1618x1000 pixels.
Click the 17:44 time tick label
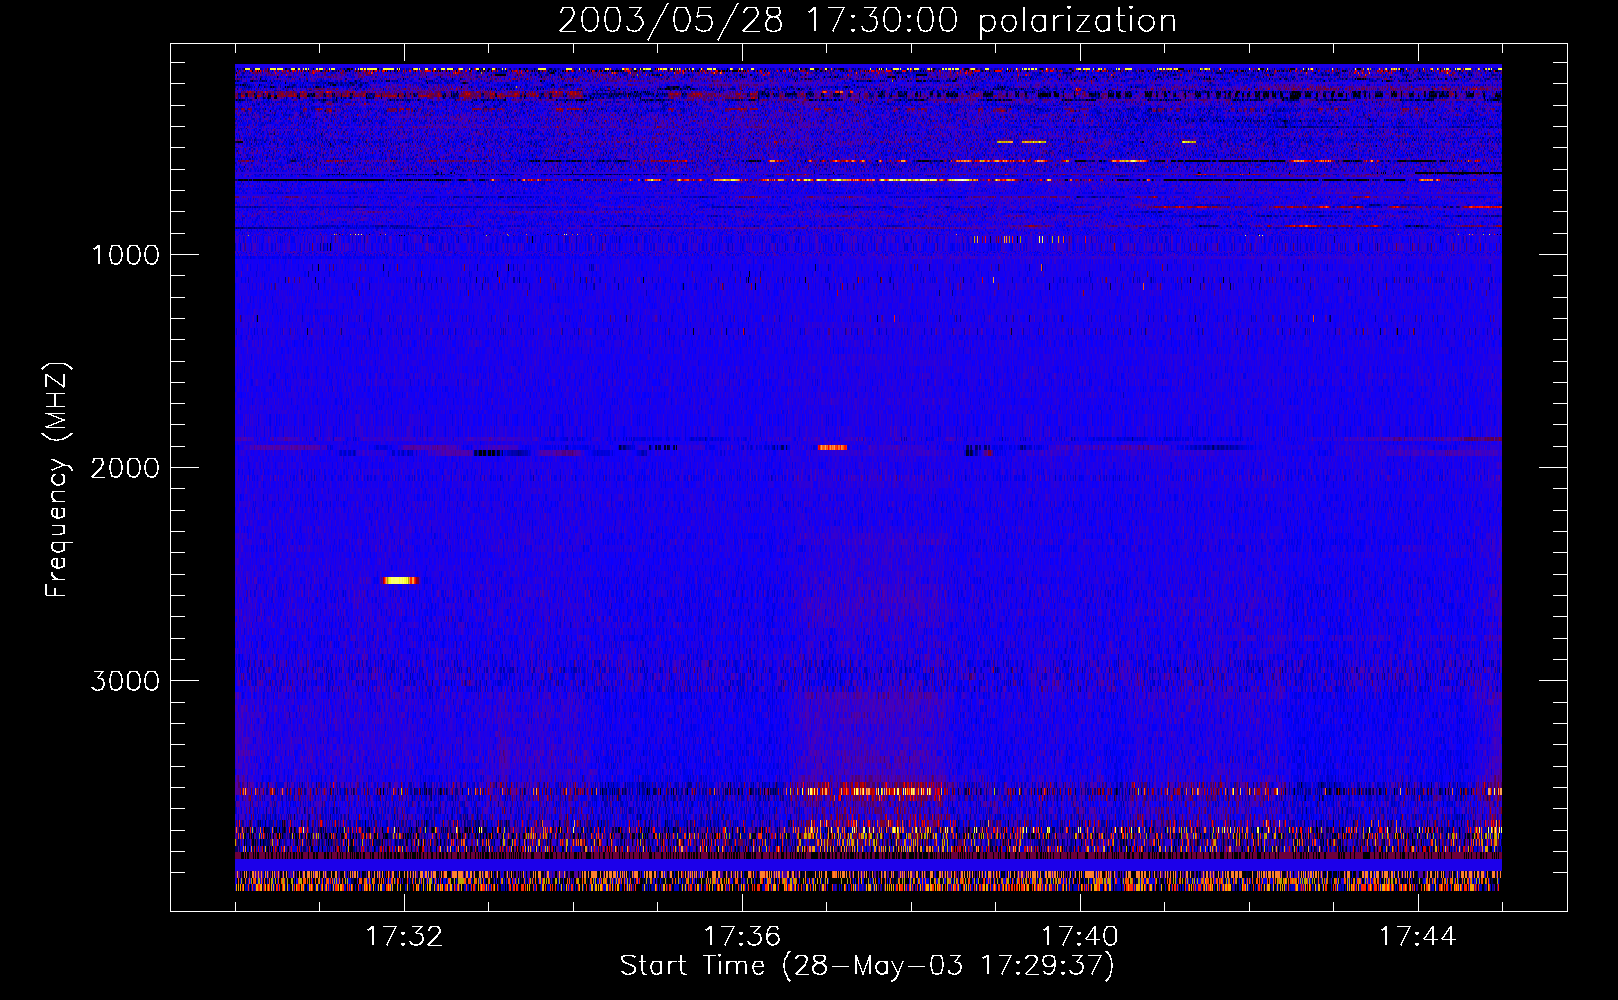pos(1417,937)
